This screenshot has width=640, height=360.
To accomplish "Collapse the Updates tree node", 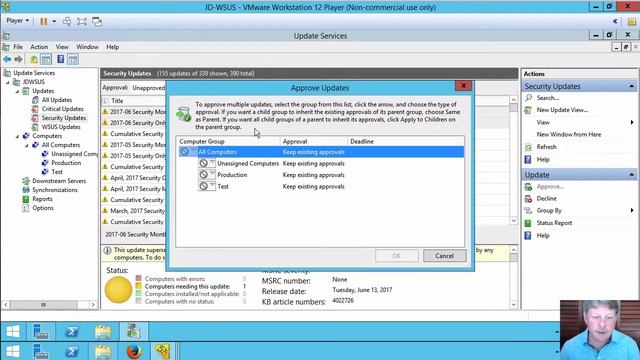I will coord(17,91).
